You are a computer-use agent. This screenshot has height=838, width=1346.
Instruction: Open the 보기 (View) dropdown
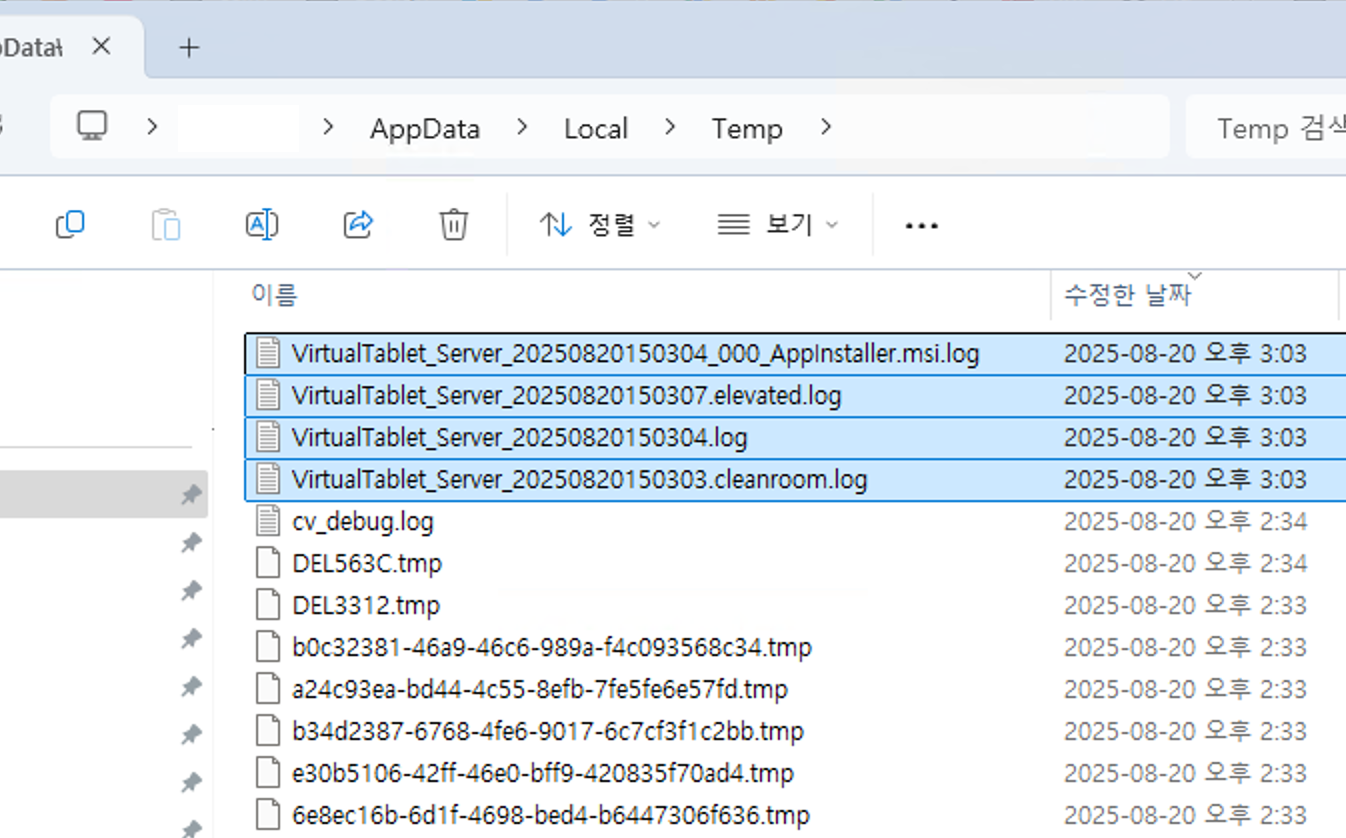pos(777,224)
